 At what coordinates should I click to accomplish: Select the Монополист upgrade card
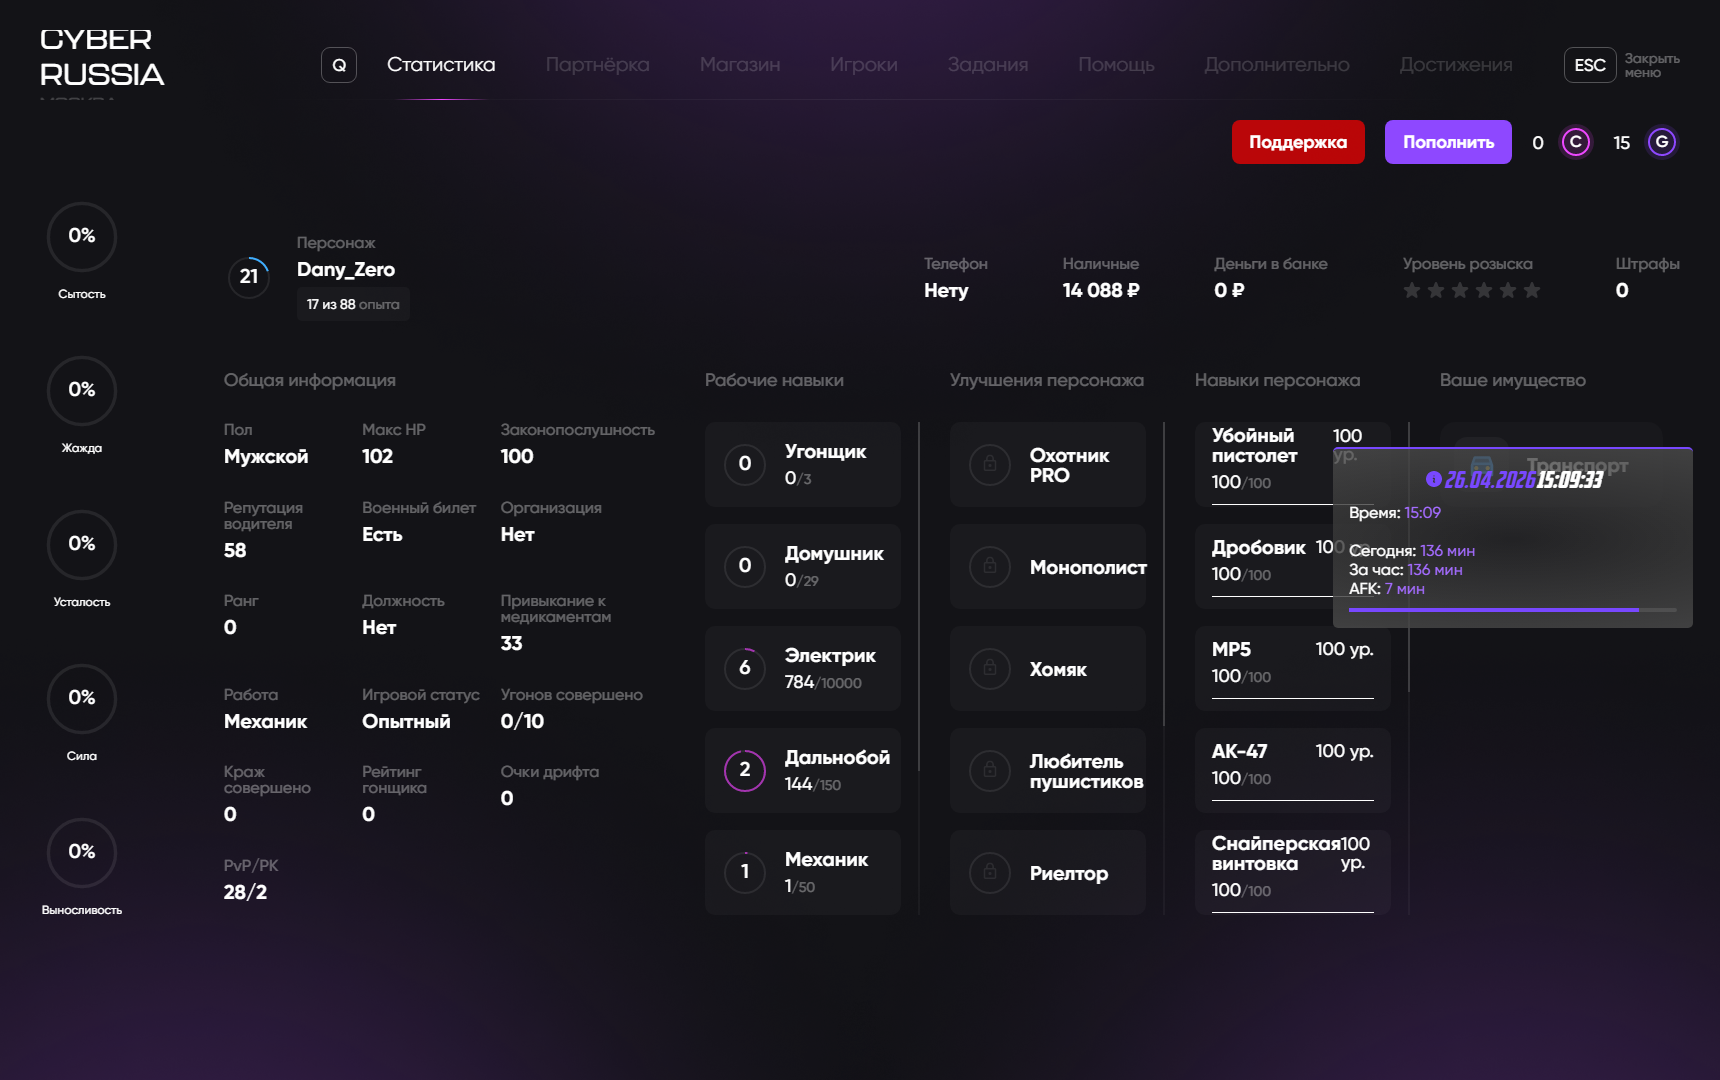1048,567
